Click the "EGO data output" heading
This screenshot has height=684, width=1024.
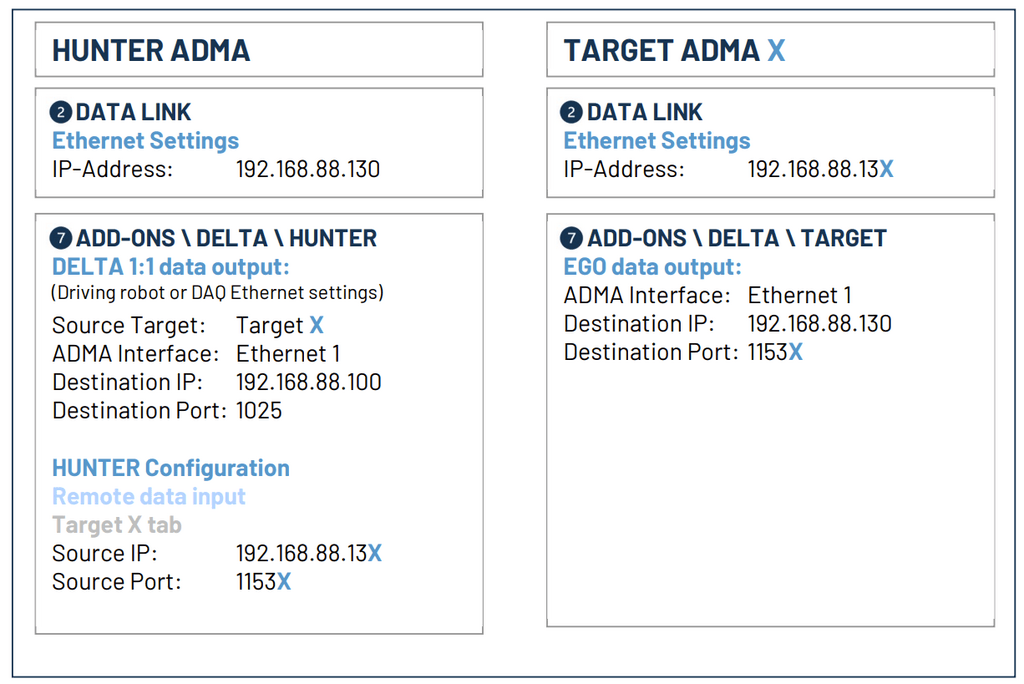point(652,267)
